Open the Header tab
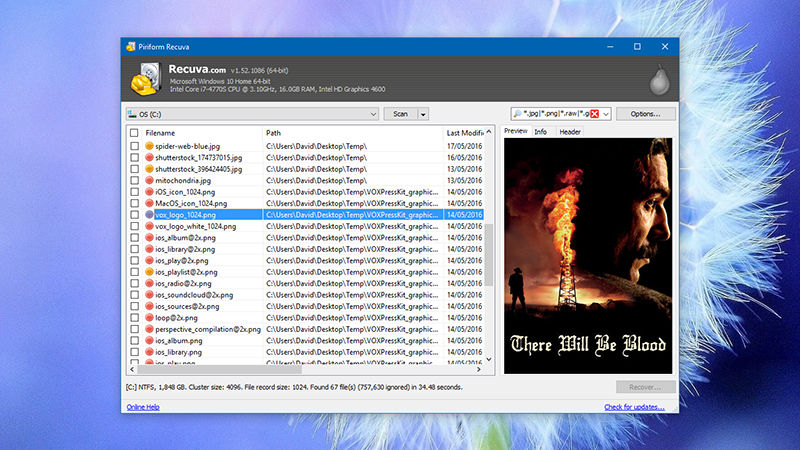The height and width of the screenshot is (450, 800). point(570,132)
